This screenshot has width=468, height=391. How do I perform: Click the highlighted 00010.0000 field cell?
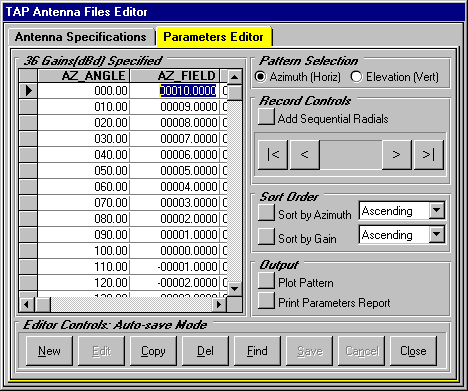(175, 91)
